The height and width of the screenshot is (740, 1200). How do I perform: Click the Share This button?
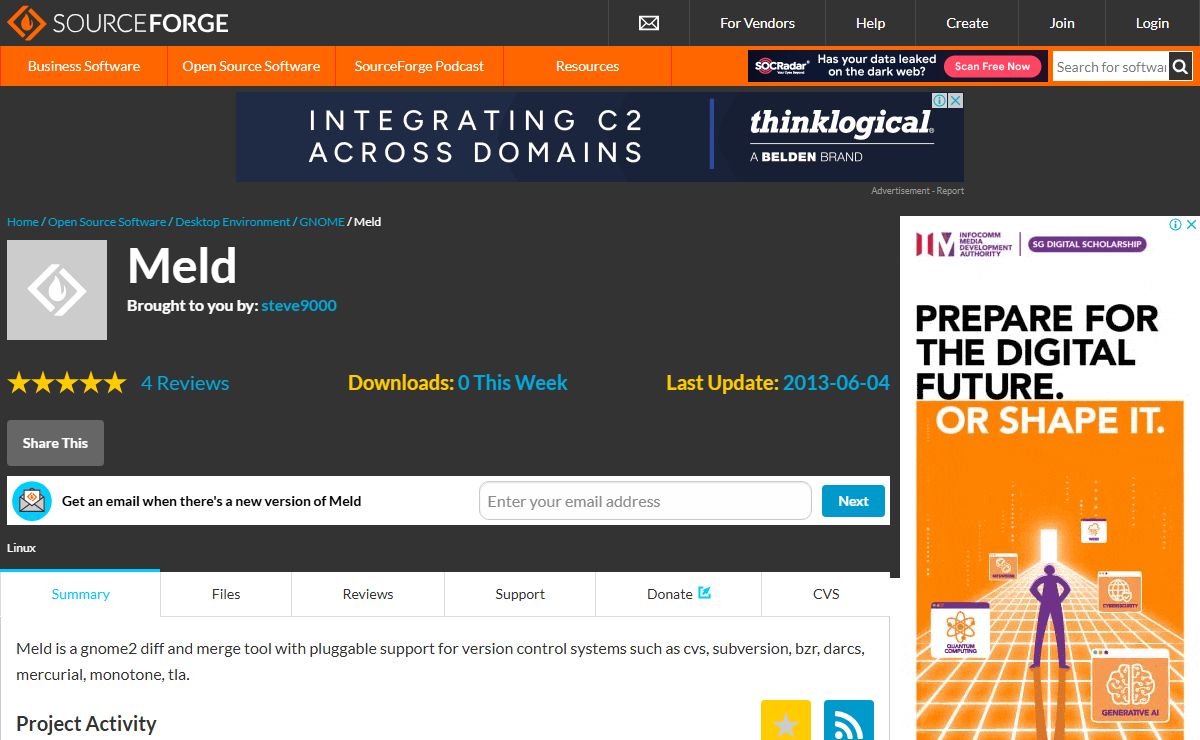coord(55,443)
